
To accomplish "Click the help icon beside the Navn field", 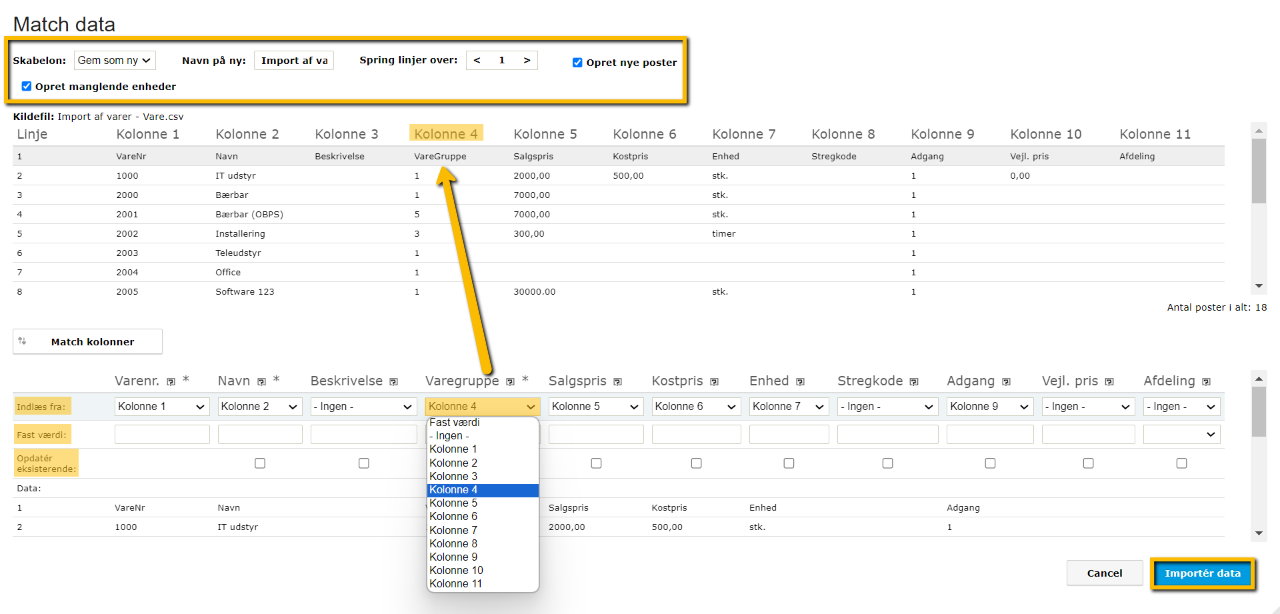I will (261, 381).
